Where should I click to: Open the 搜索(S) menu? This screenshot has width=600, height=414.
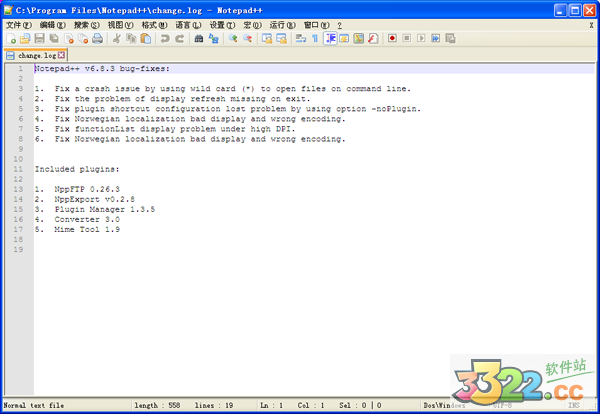coord(87,25)
